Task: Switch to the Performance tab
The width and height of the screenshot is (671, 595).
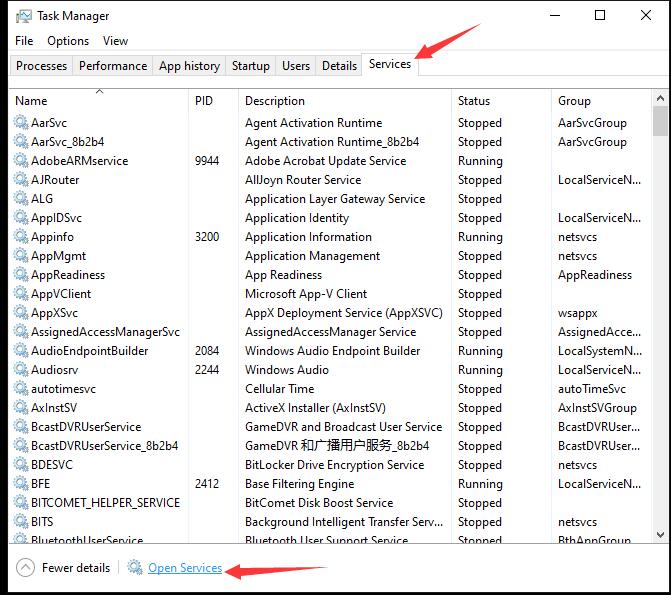Action: [113, 66]
